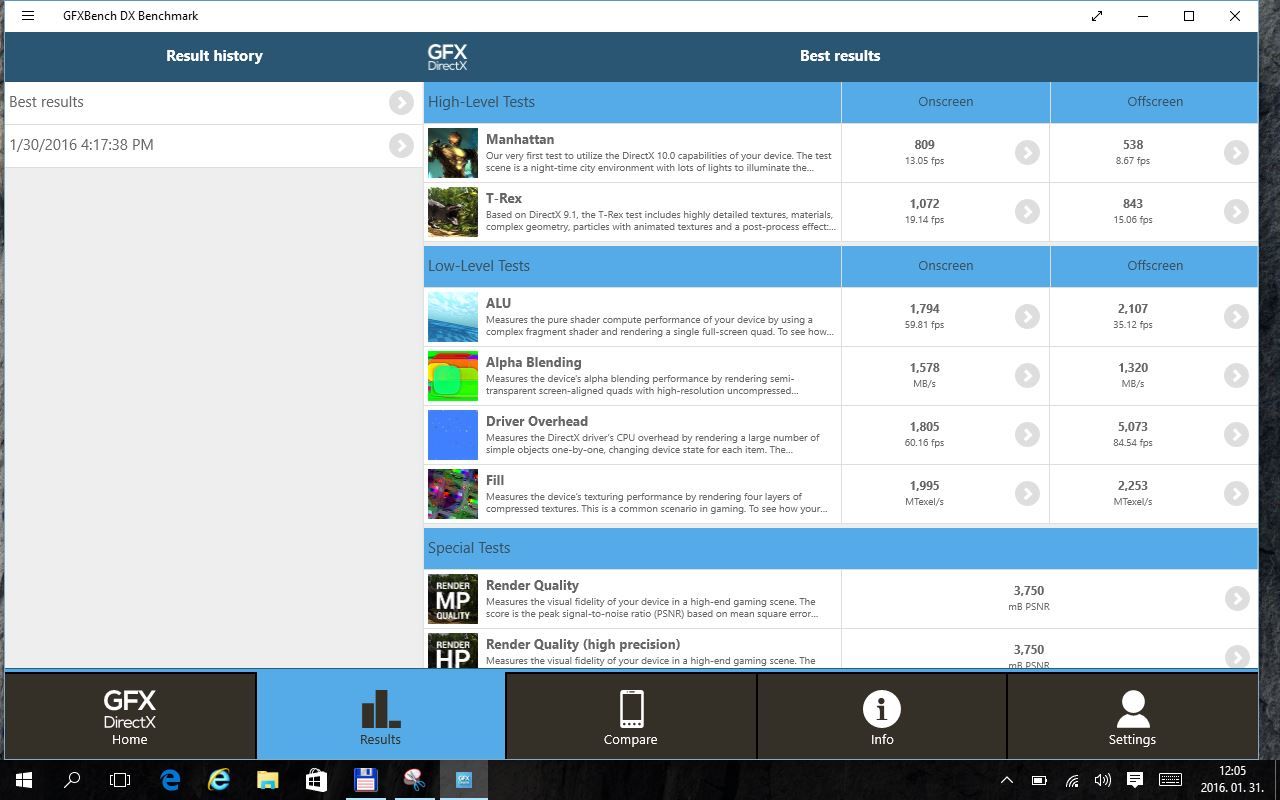Click the expand fullscreen arrow icon
1280x800 pixels.
pos(1097,16)
